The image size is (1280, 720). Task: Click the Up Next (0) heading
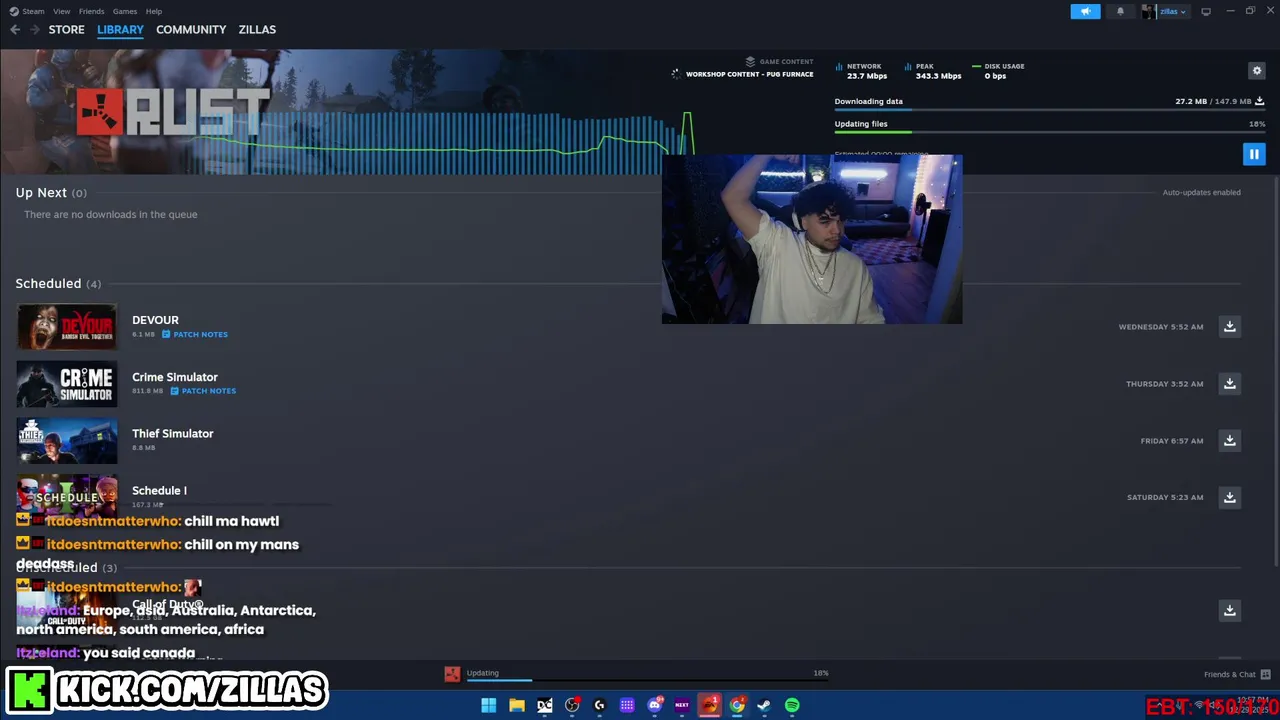click(x=51, y=193)
